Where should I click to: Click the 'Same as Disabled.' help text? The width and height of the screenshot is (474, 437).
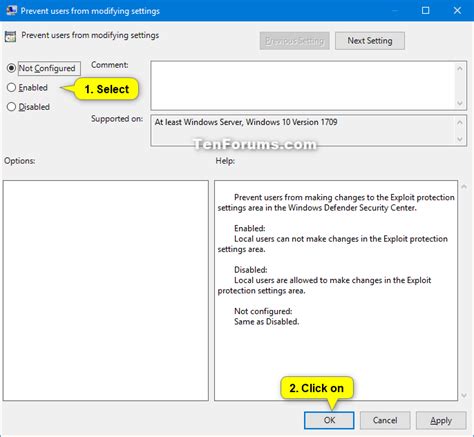(x=266, y=322)
